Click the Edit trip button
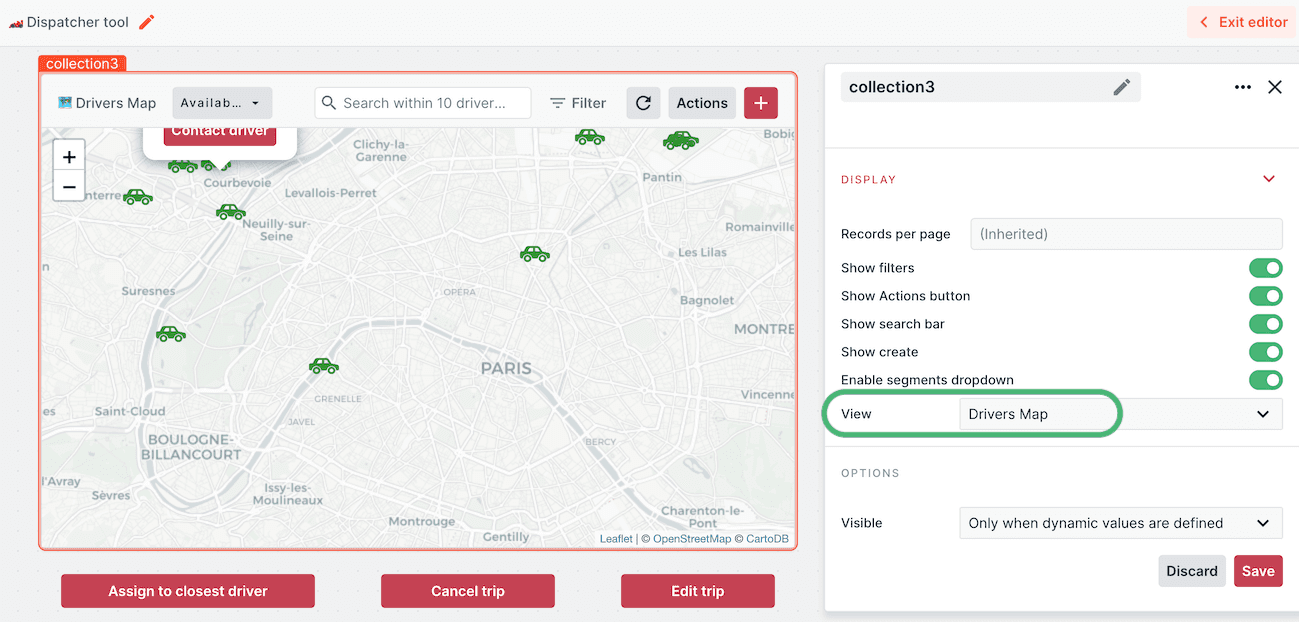Viewport: 1299px width, 622px height. tap(698, 591)
